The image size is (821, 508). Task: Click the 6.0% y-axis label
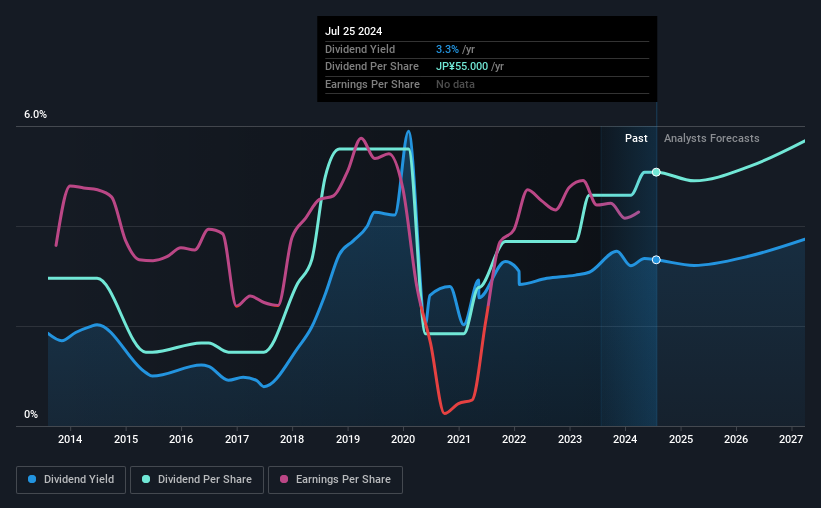point(35,115)
